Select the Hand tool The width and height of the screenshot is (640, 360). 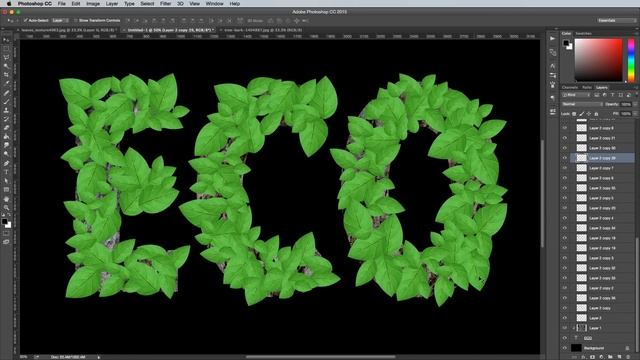pos(6,199)
